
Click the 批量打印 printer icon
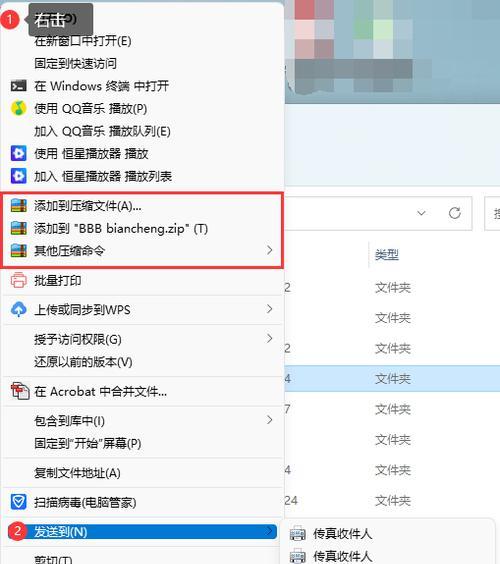(x=18, y=281)
